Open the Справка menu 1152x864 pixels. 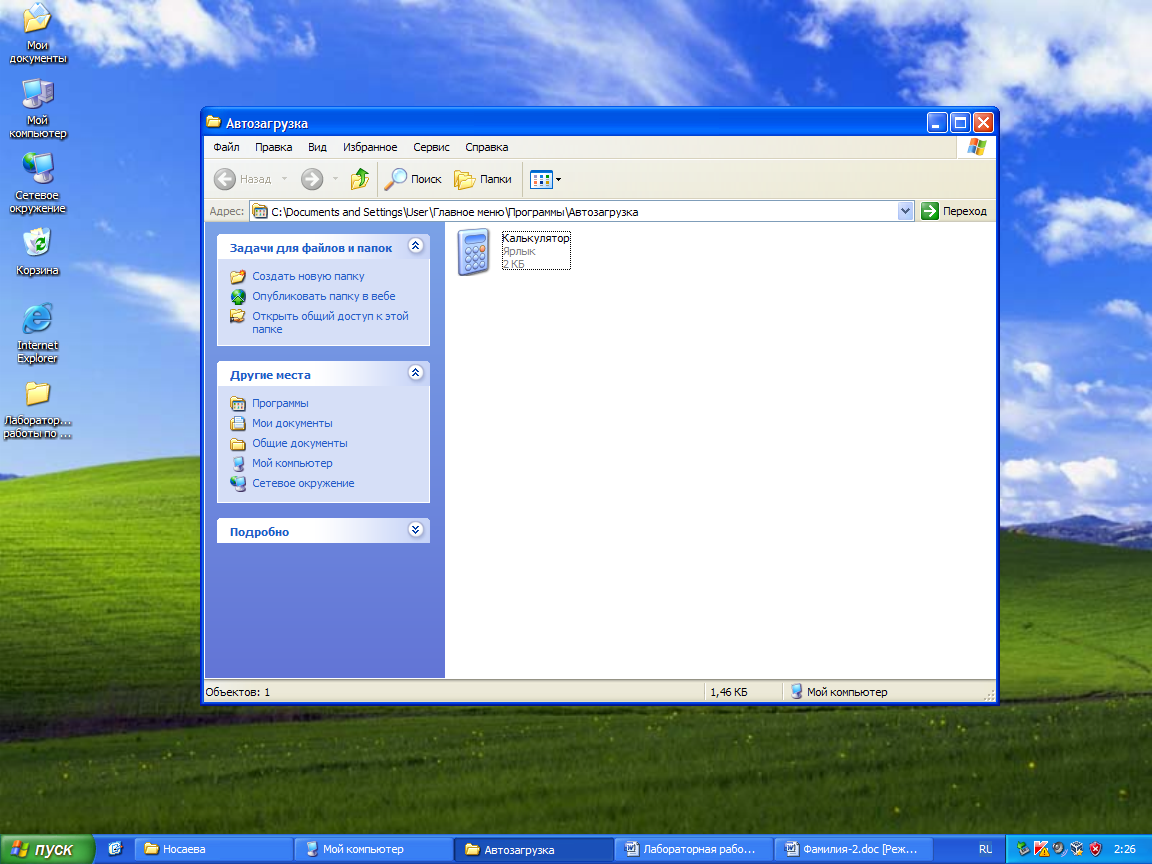(486, 147)
